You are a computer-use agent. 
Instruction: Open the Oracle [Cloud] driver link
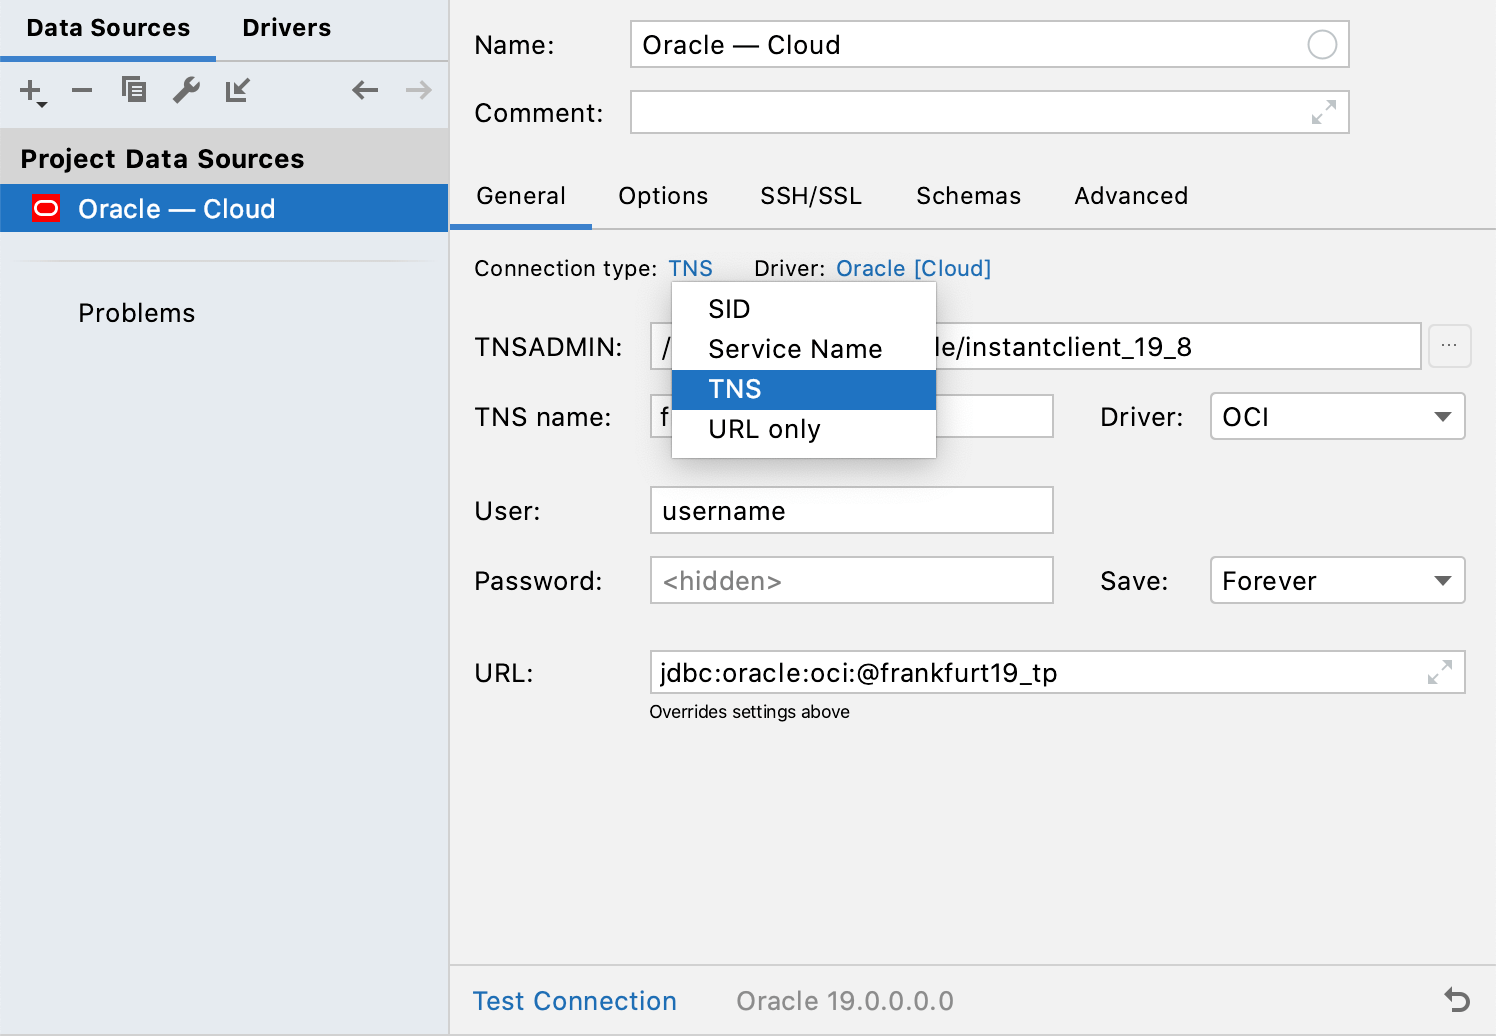pos(912,268)
